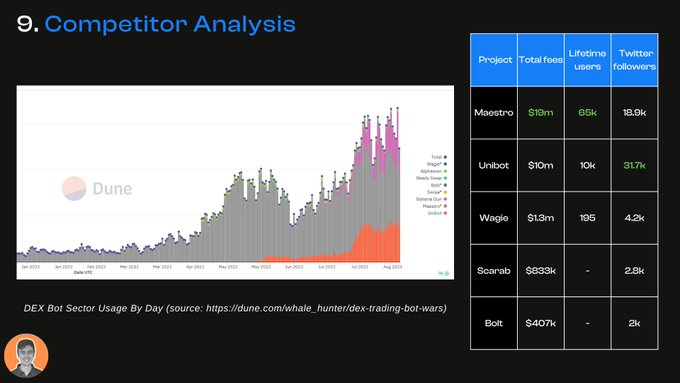Click Maestro's $19m total fees cell
This screenshot has height=383, width=680.
click(541, 113)
